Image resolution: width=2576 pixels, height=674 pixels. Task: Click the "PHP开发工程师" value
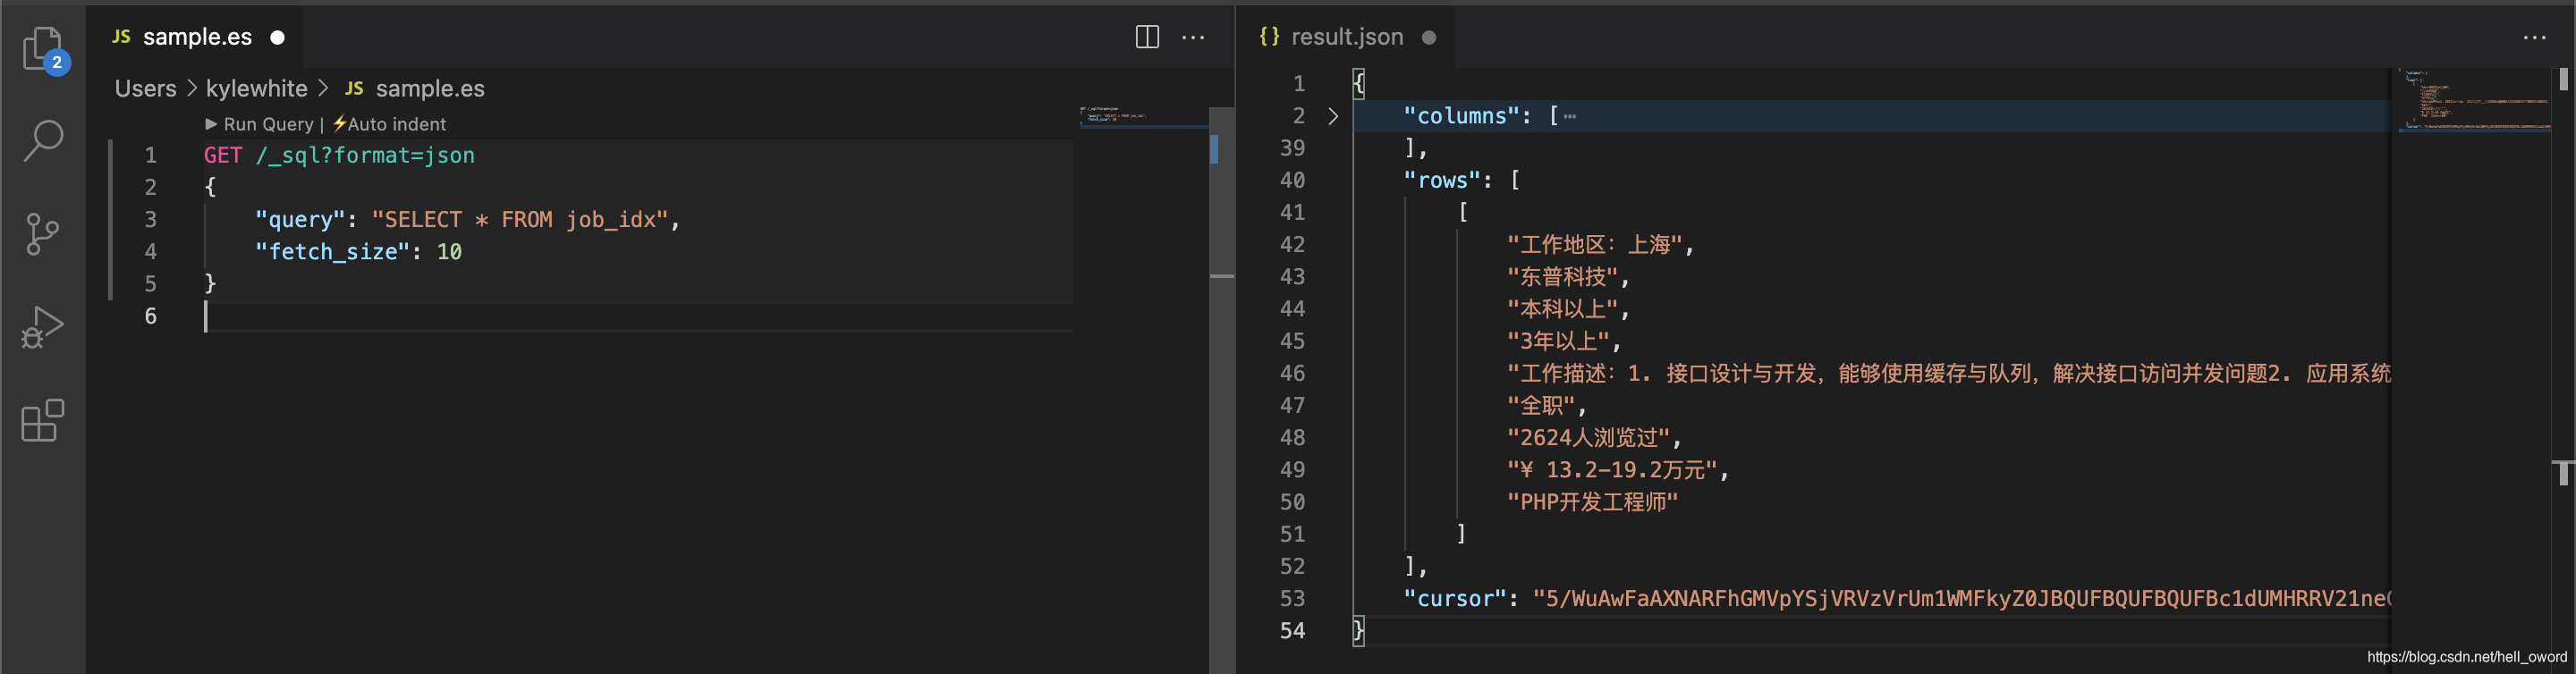(1592, 502)
